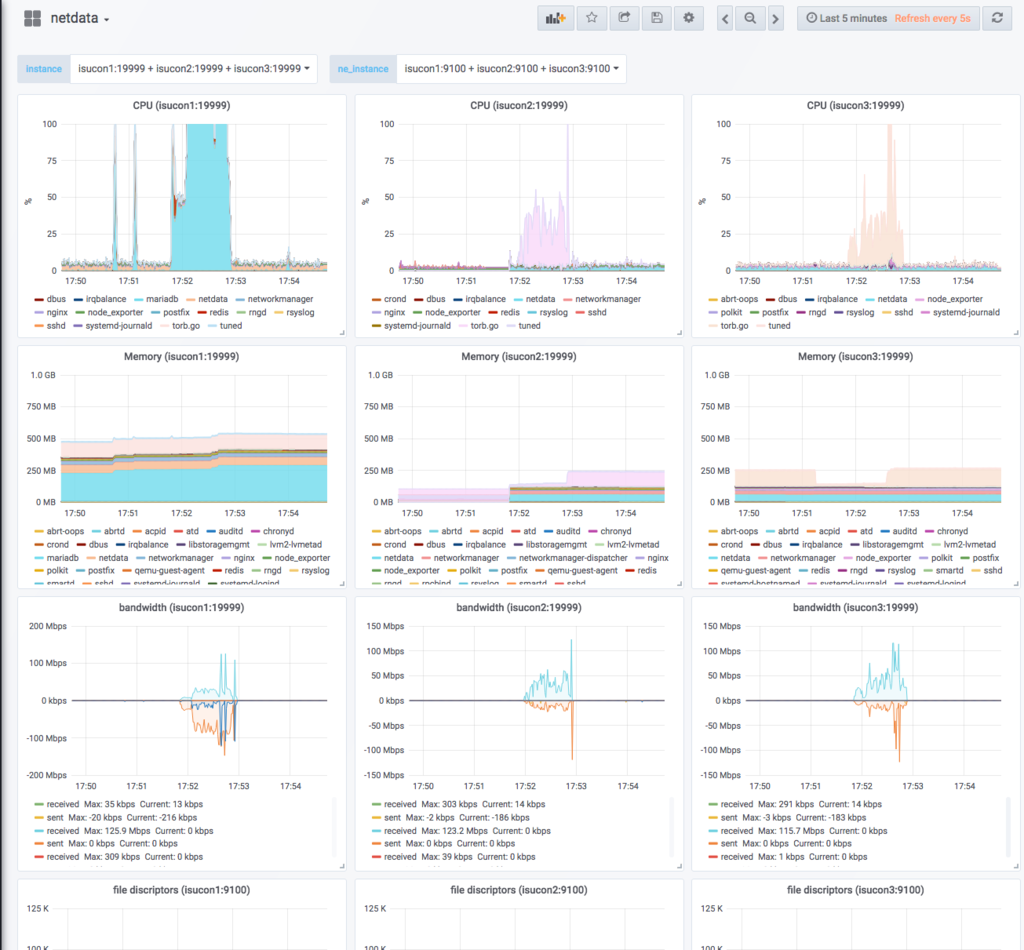Viewport: 1024px width, 950px height.
Task: Select 'received Max: 303 kbps' row in bandwidth isucon2 legend
Action: coord(458,804)
